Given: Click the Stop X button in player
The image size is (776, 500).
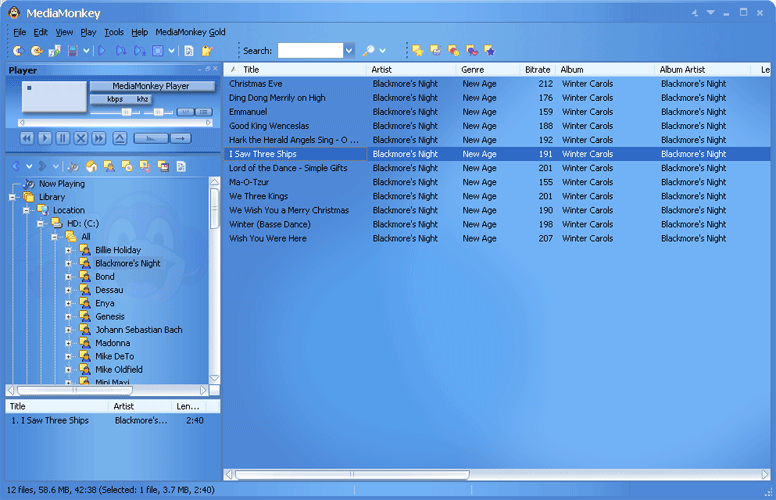Looking at the screenshot, I should pyautogui.click(x=81, y=138).
